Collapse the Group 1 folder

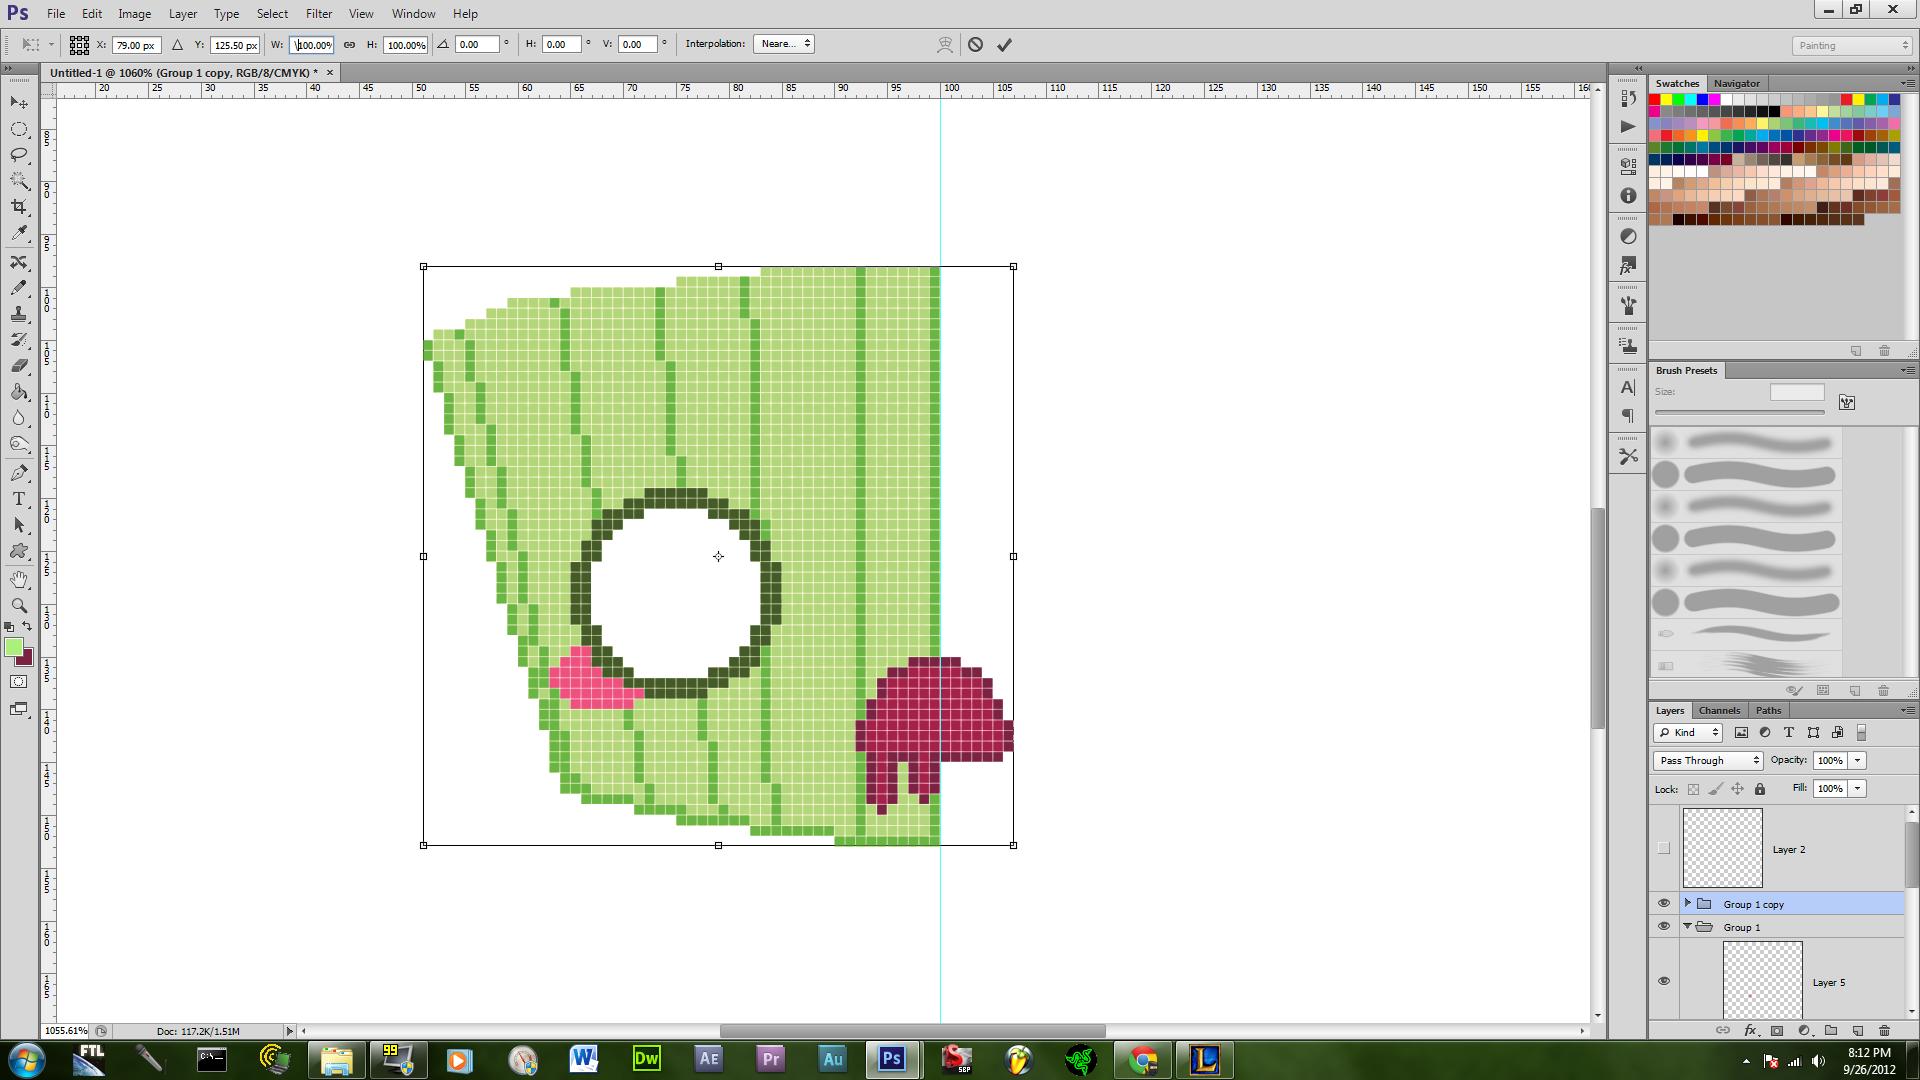point(1688,927)
